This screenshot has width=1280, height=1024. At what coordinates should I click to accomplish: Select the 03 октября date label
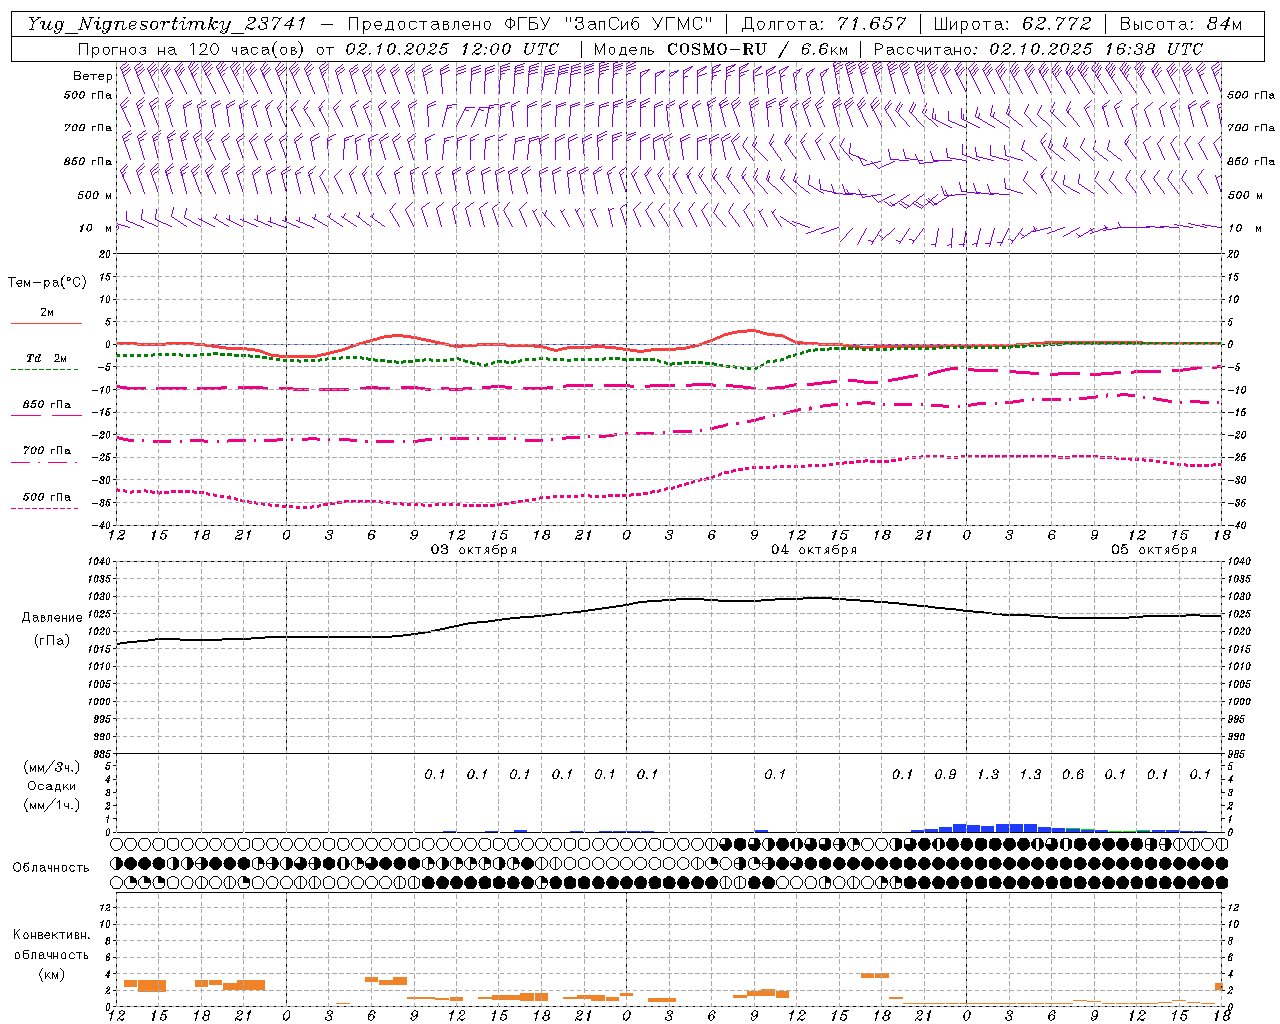coord(474,550)
